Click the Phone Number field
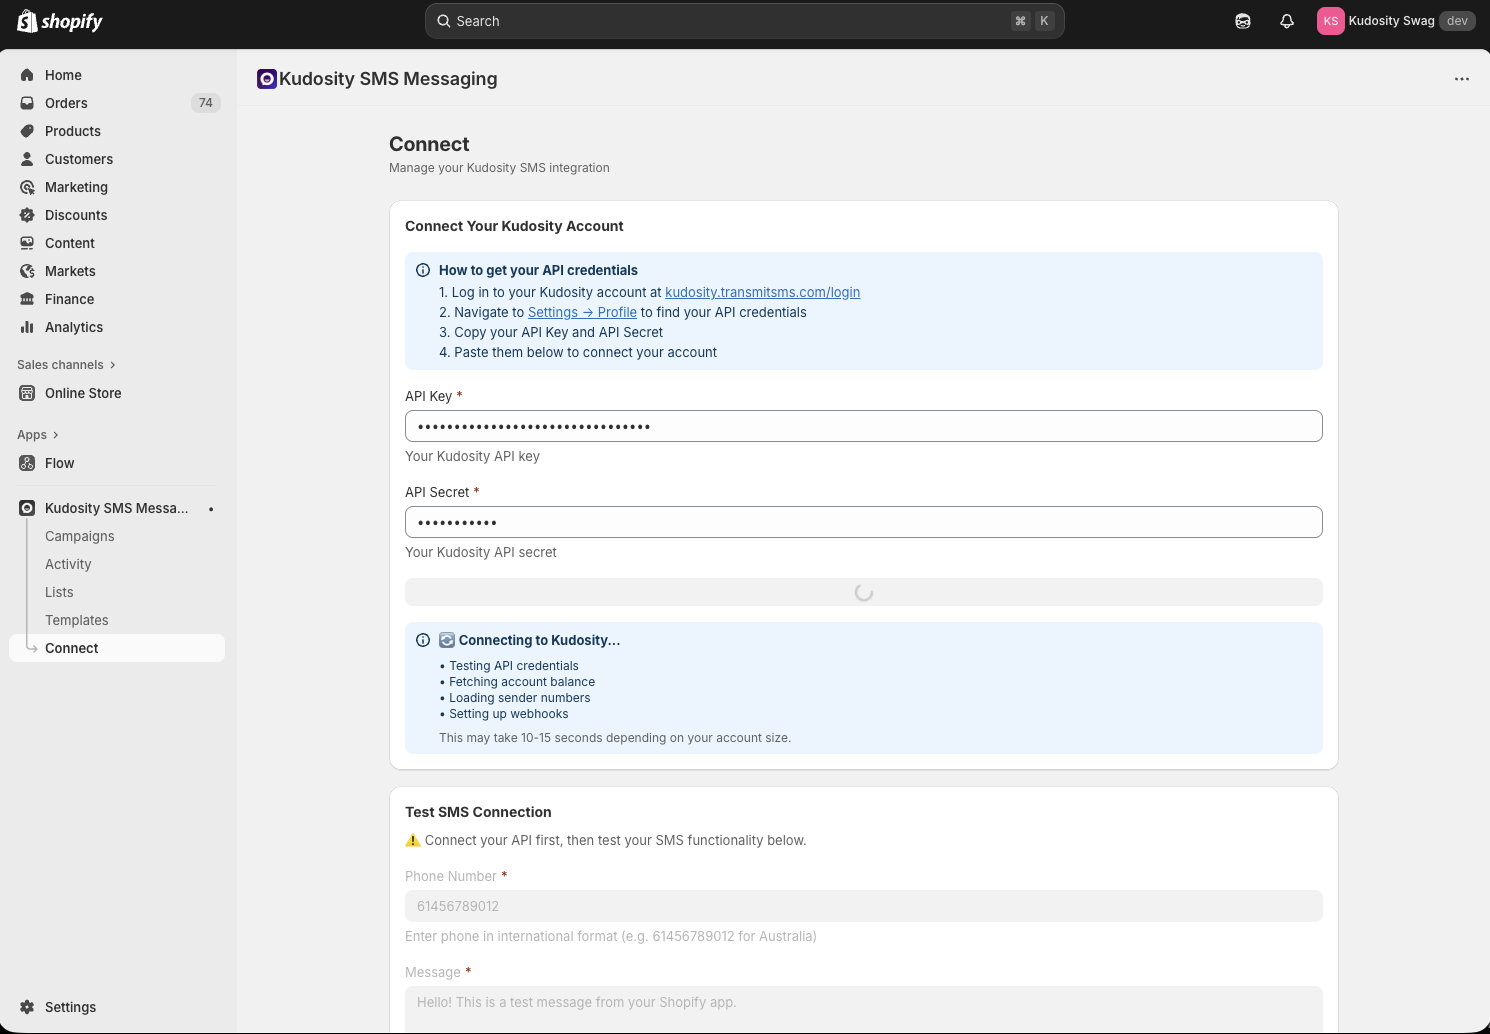Viewport: 1490px width, 1034px height. coord(864,906)
